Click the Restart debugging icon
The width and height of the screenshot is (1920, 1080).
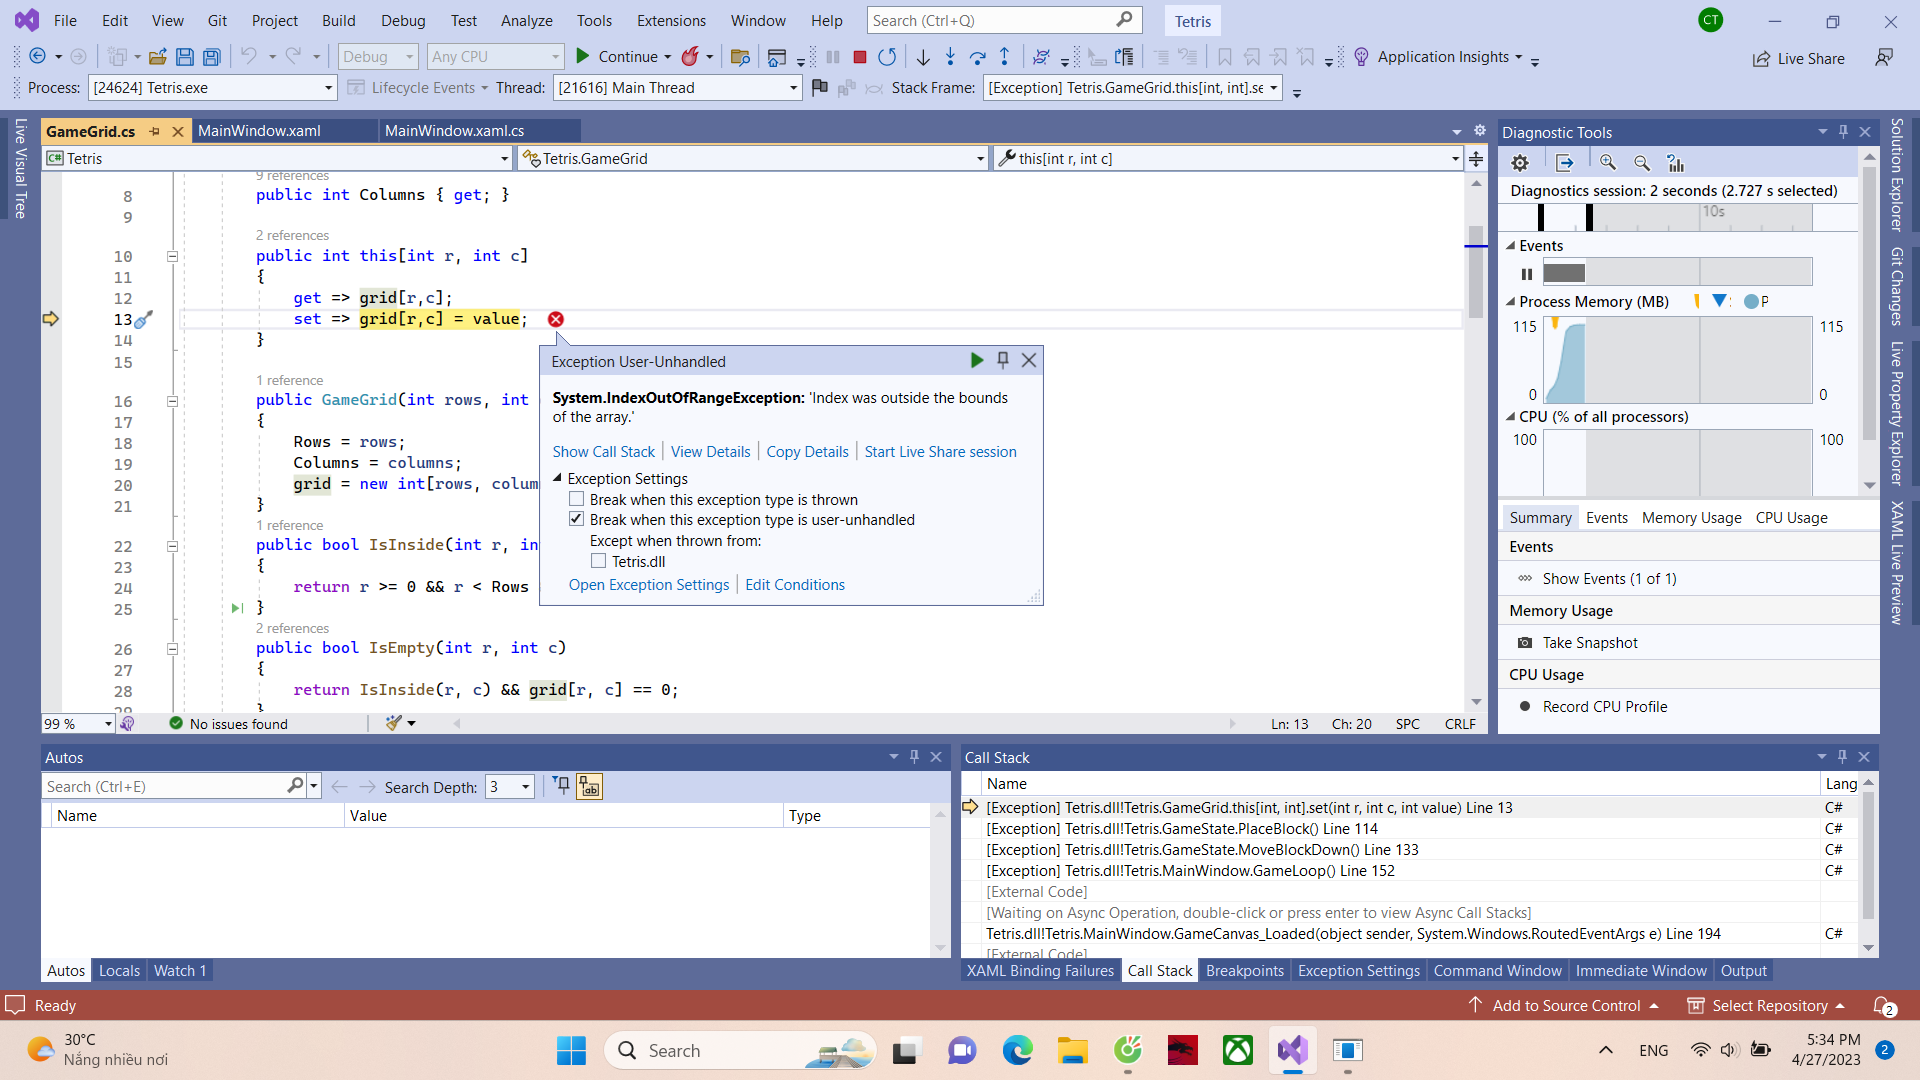coord(886,57)
